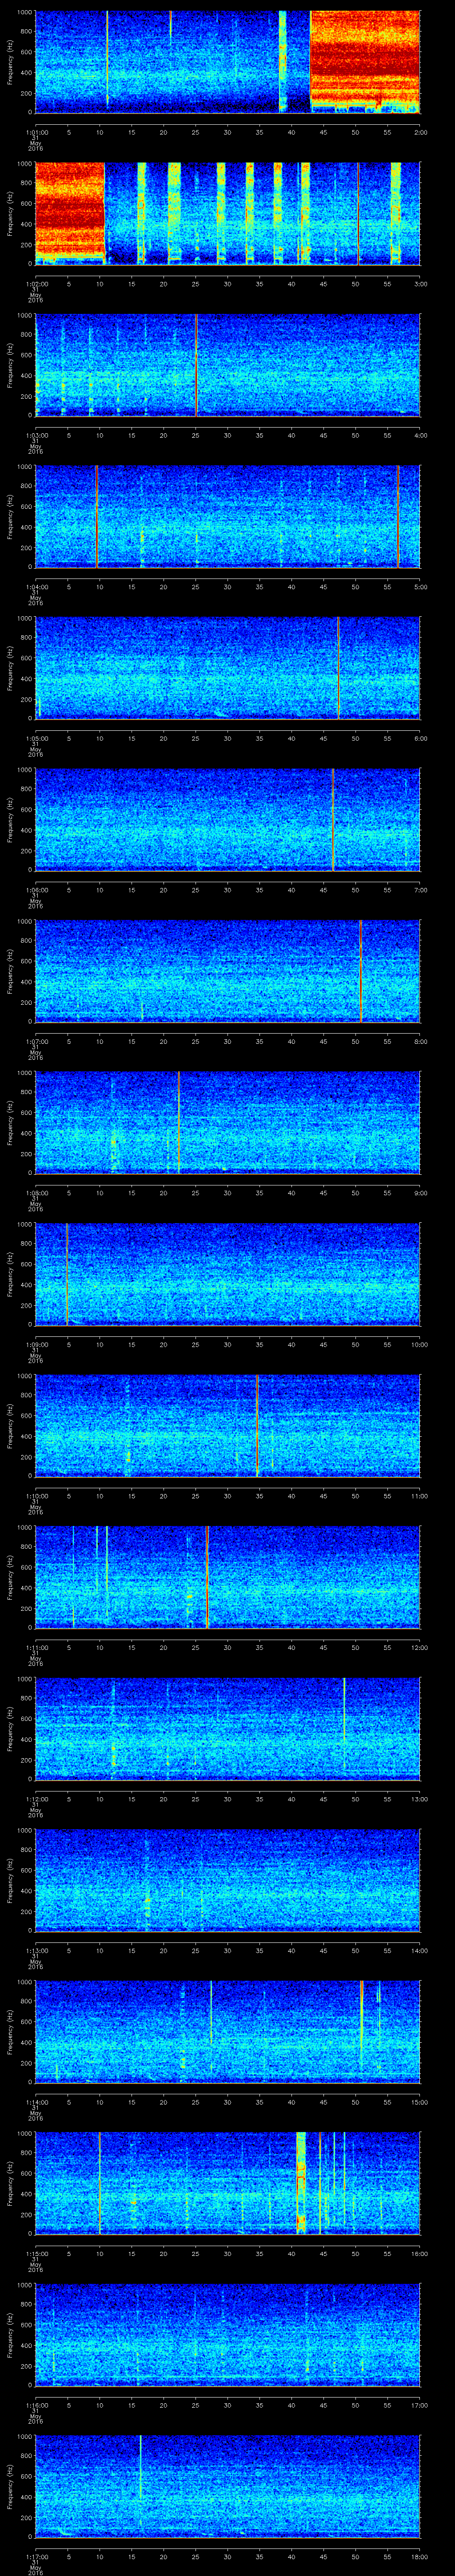Click the spectrogram panel starting at 1:02:00
455x2576 pixels.
[228, 213]
